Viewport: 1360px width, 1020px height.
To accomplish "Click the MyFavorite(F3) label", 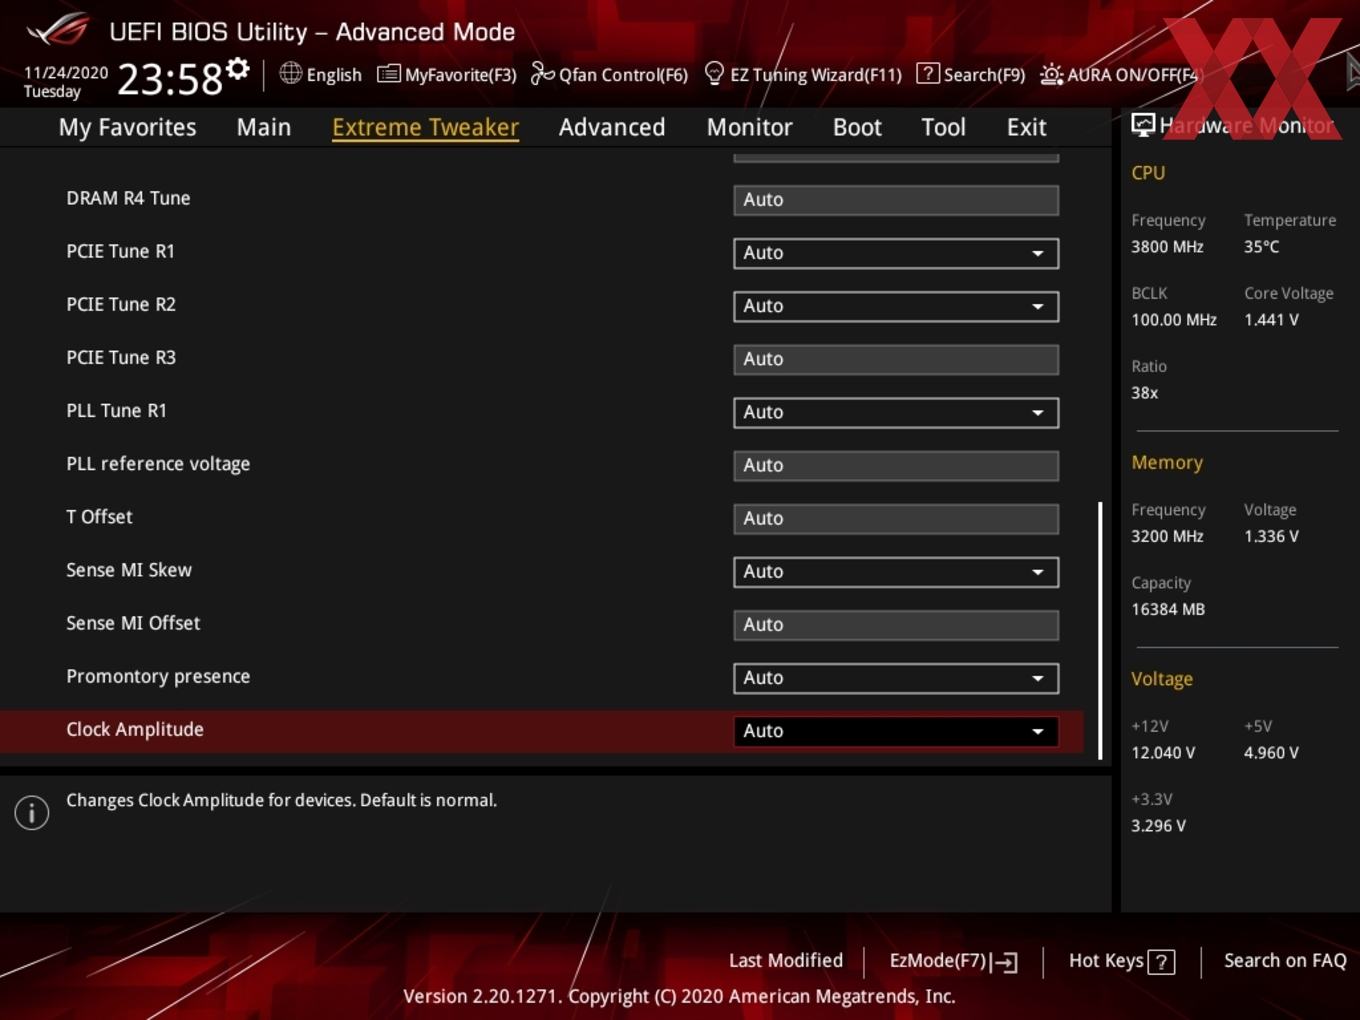I will 461,75.
